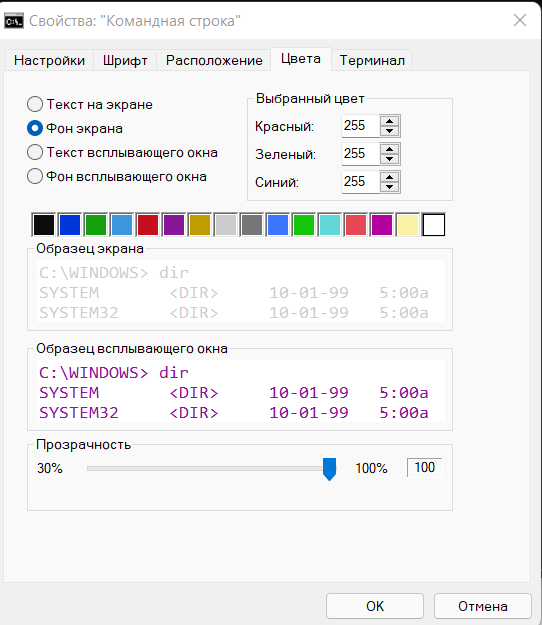Image resolution: width=542 pixels, height=625 pixels.
Task: Click the Синий value field
Action: coord(361,182)
